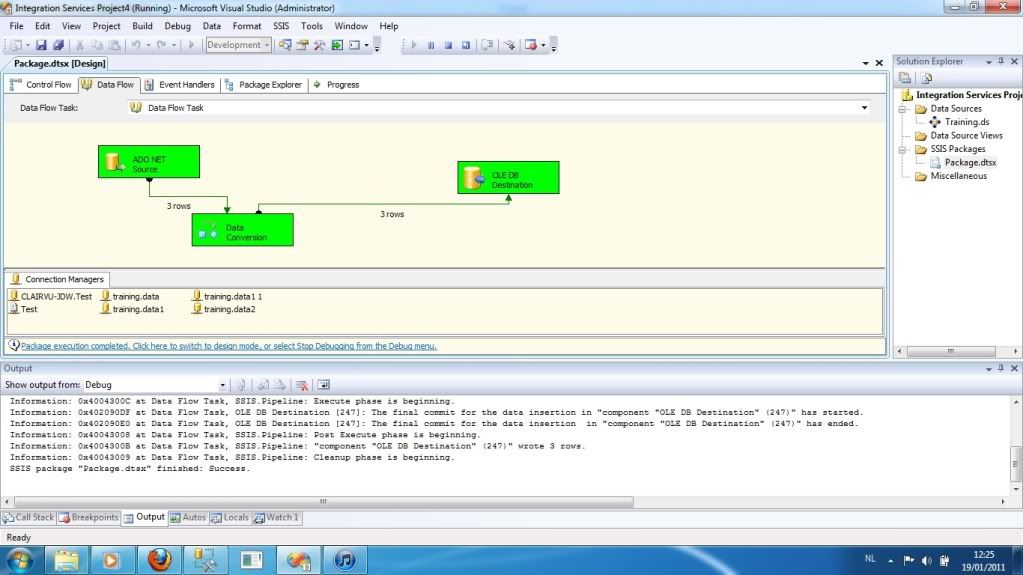Click the Clear All icon in Output
This screenshot has height=575, width=1023.
pos(301,385)
